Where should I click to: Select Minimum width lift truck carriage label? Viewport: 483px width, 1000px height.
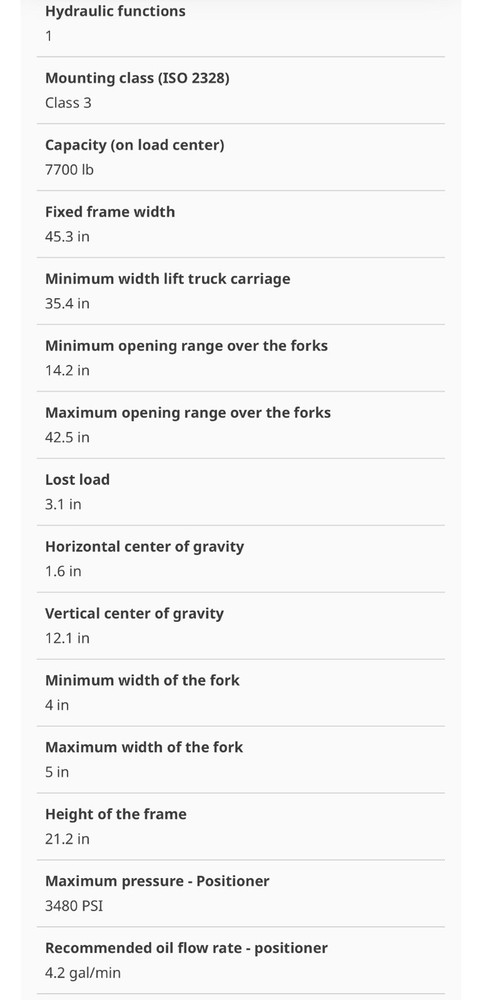pyautogui.click(x=167, y=279)
